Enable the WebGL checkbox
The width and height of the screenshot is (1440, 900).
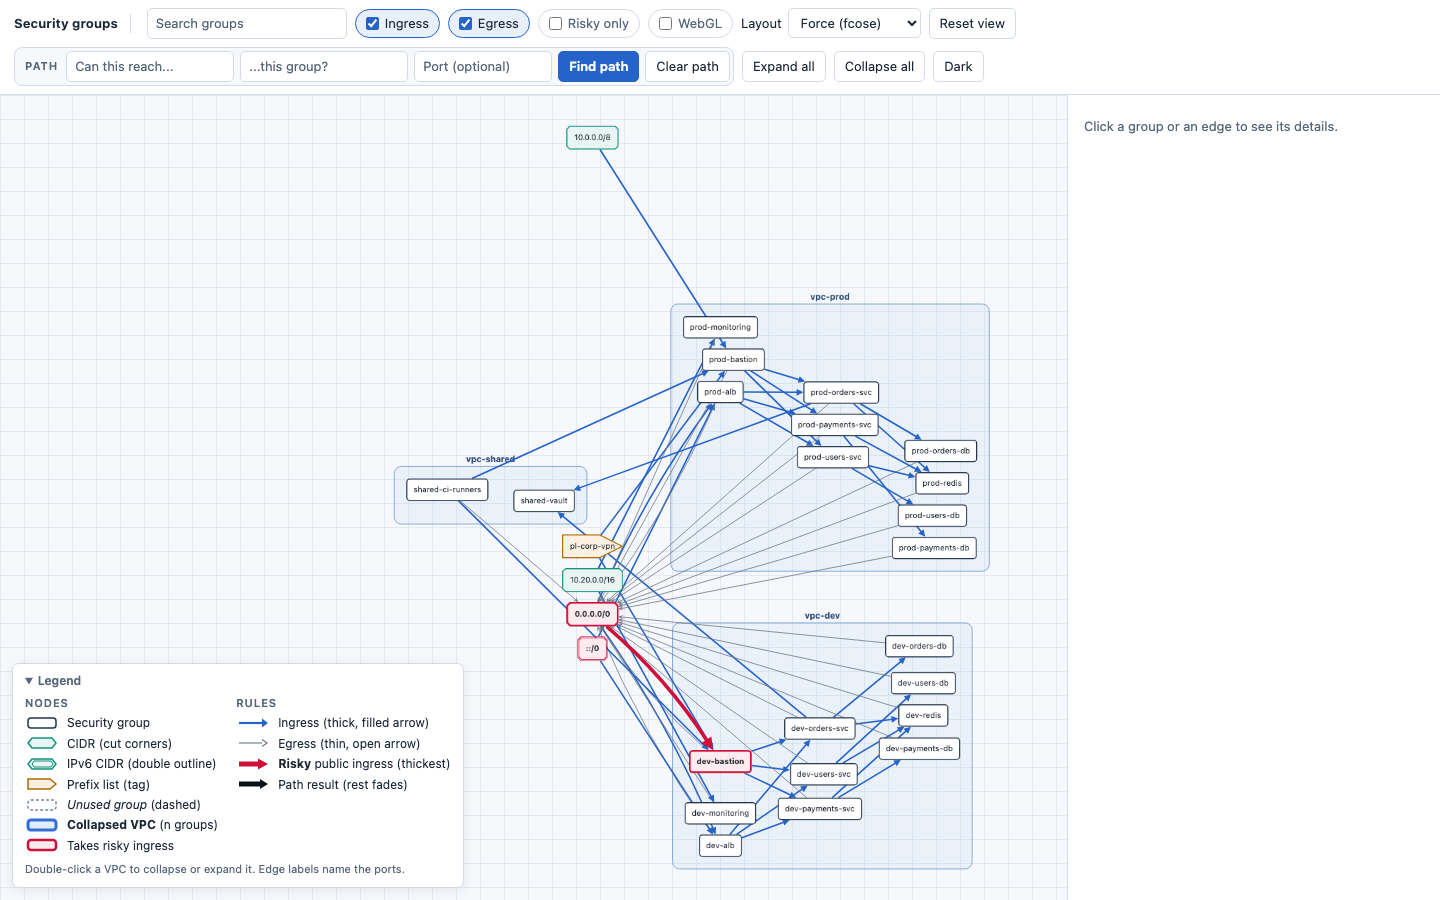pyautogui.click(x=665, y=24)
